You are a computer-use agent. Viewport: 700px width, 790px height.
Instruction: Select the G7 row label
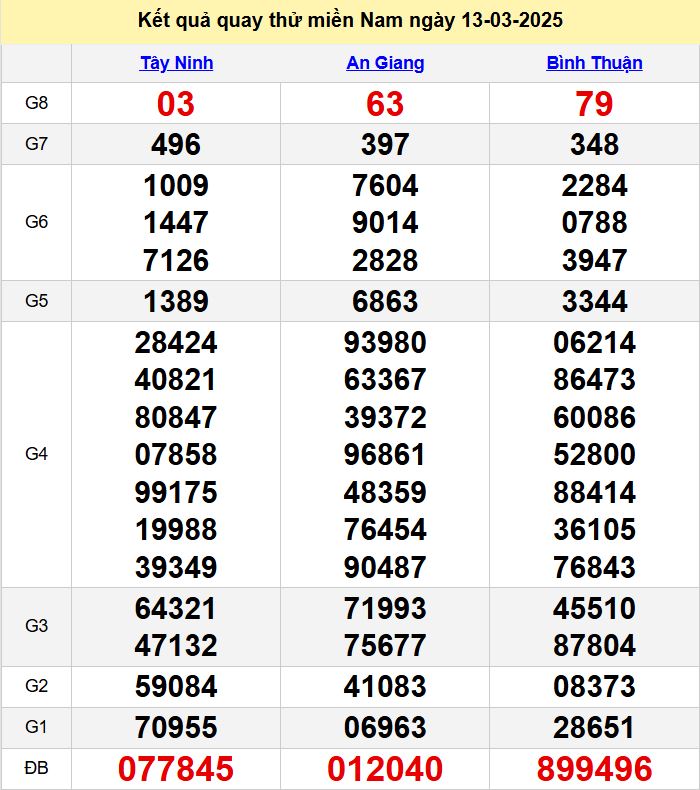[x=36, y=144]
